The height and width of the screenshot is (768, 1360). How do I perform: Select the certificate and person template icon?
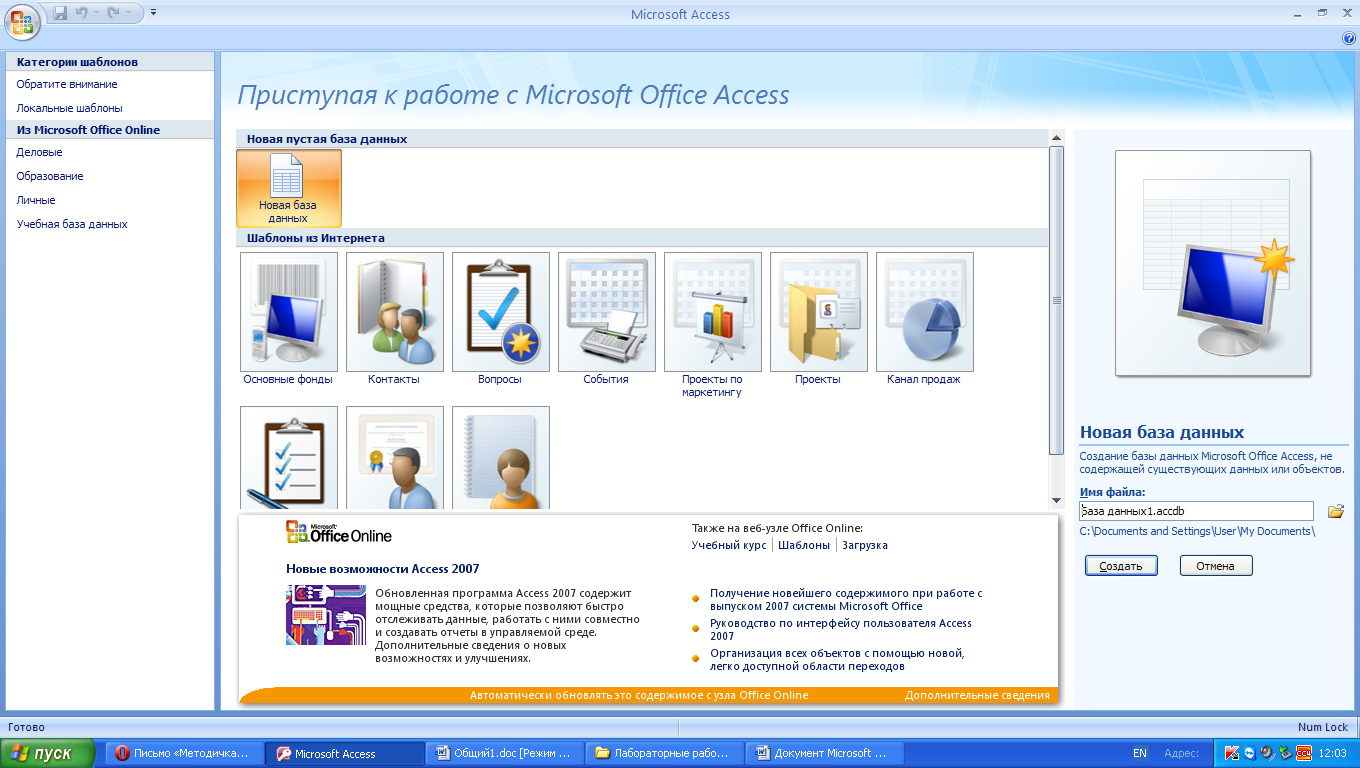click(x=394, y=458)
